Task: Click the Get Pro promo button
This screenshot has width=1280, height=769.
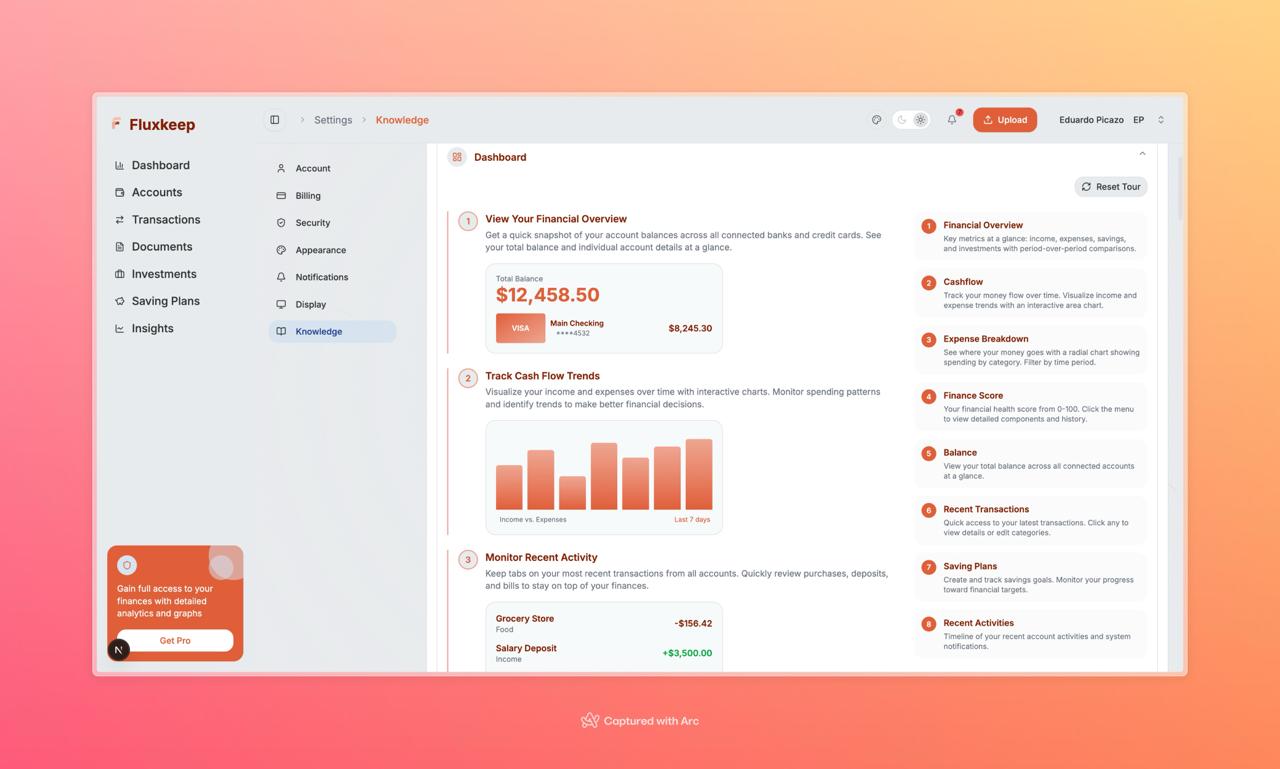Action: (x=175, y=640)
